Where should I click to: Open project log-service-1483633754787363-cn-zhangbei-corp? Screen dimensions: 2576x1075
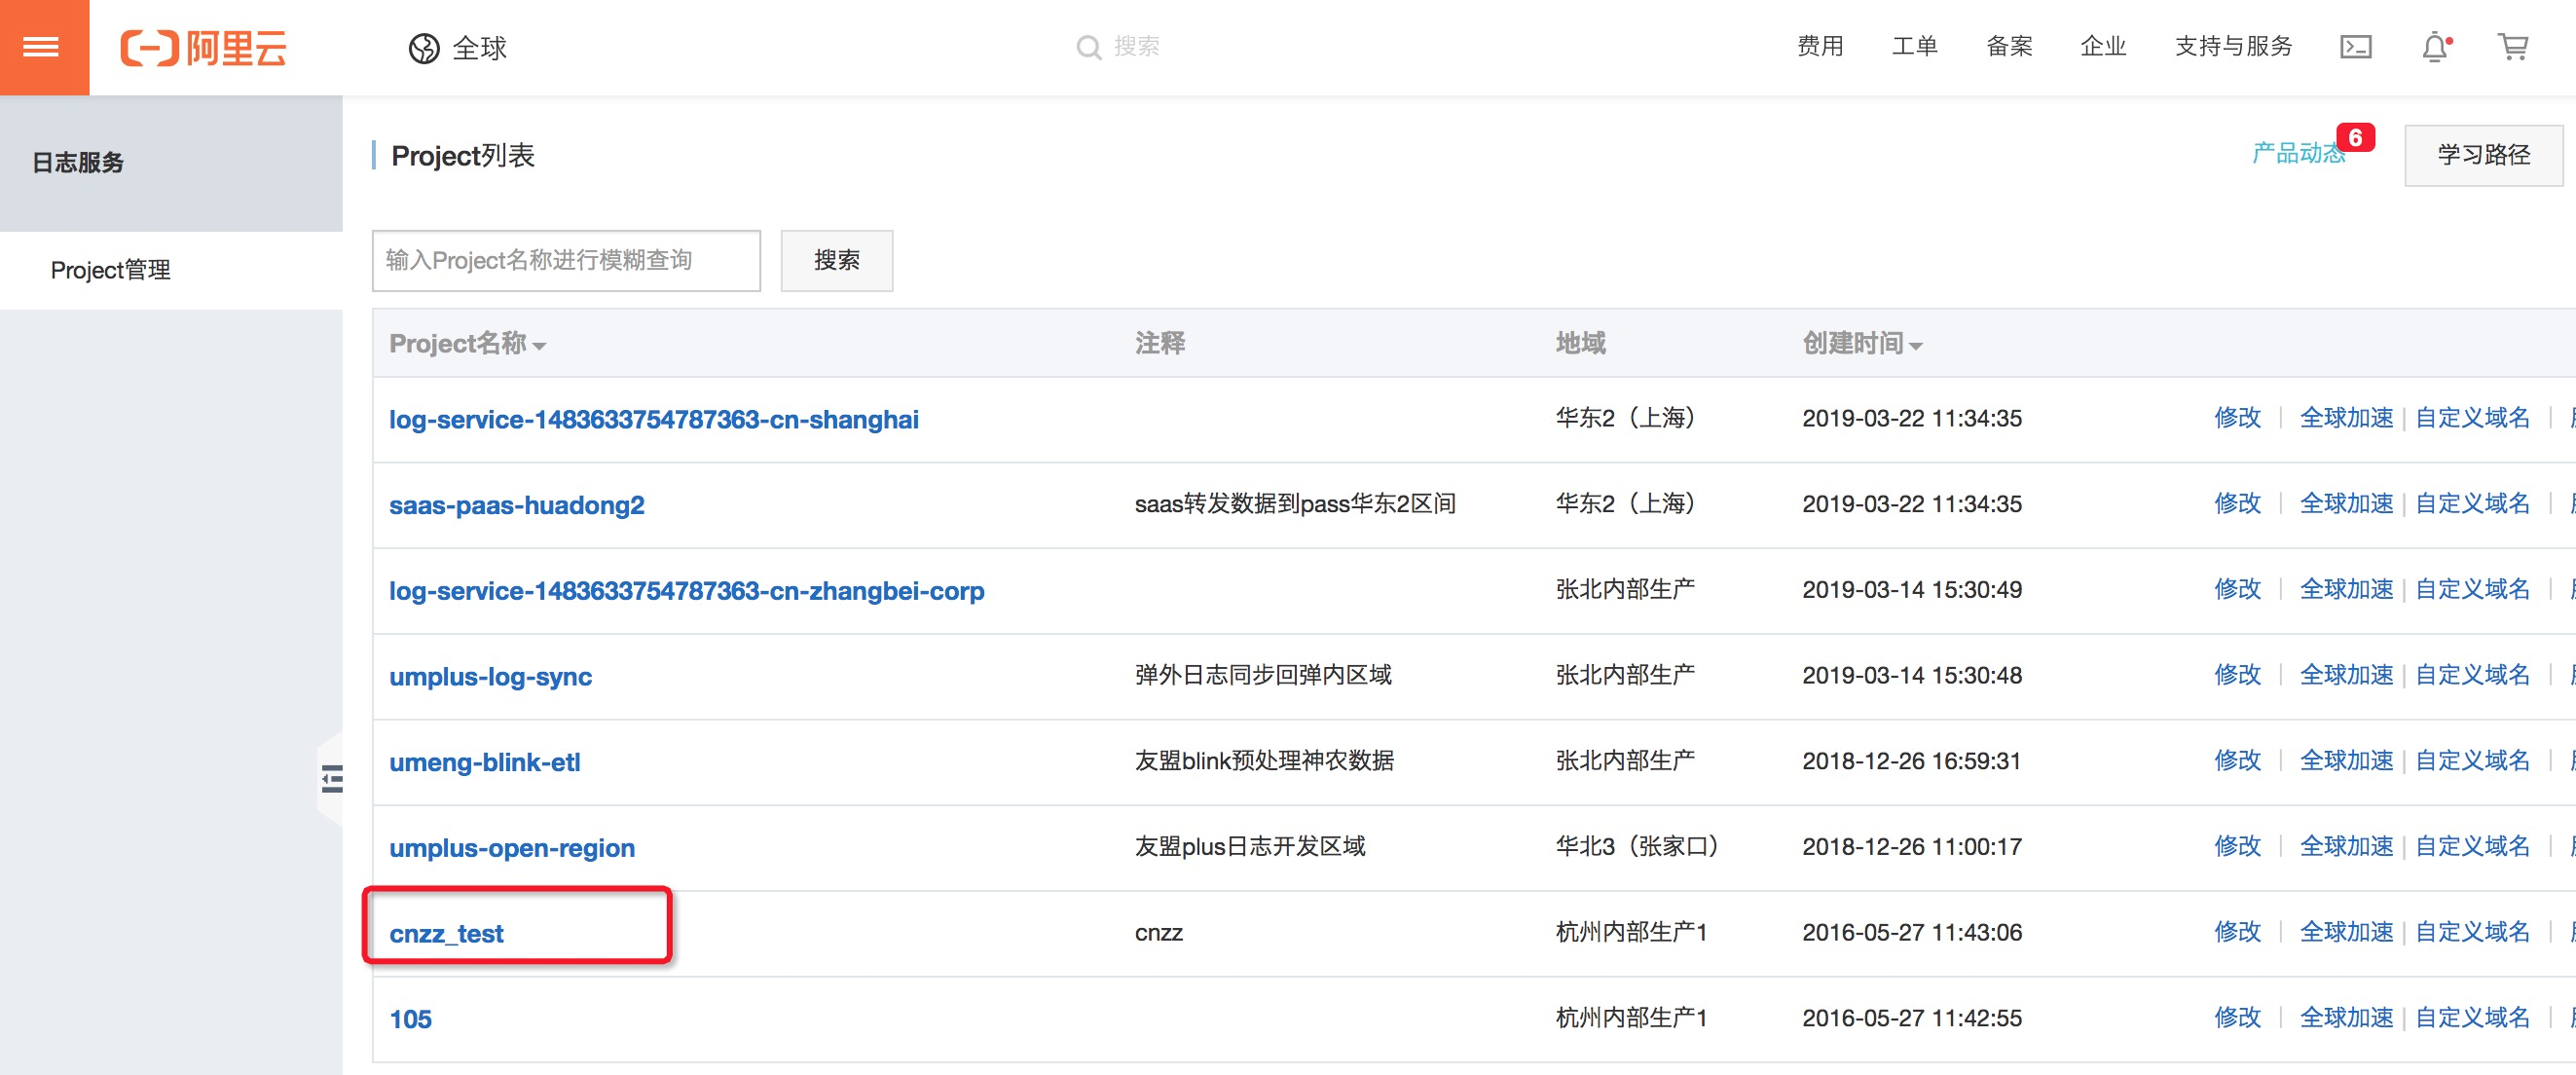click(686, 591)
